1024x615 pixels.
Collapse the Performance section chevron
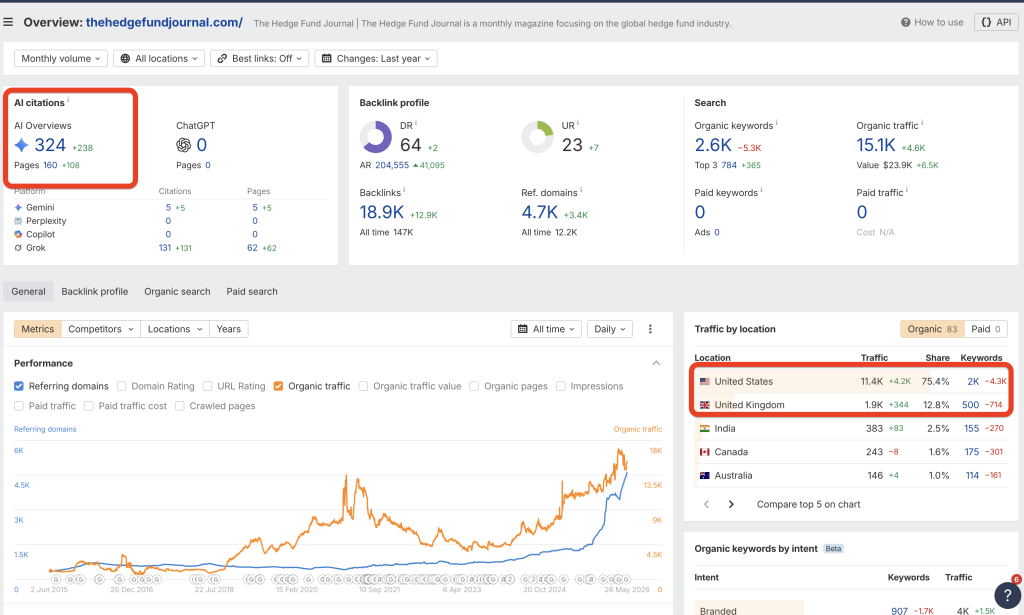point(656,363)
